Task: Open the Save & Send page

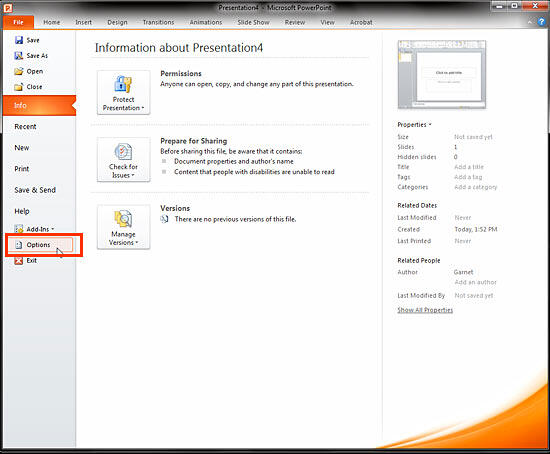Action: (x=35, y=190)
